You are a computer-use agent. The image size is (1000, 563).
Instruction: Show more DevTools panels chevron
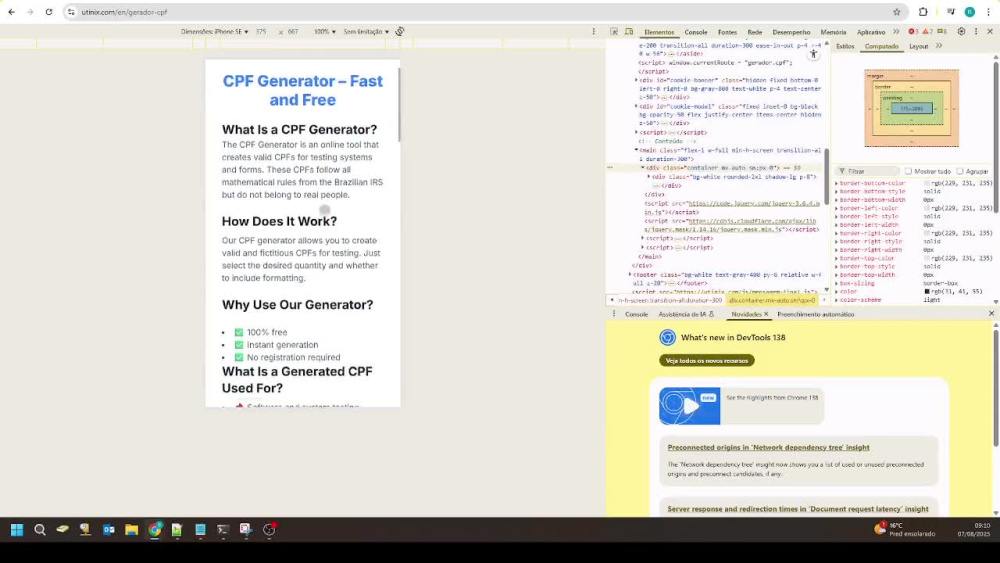coord(896,31)
